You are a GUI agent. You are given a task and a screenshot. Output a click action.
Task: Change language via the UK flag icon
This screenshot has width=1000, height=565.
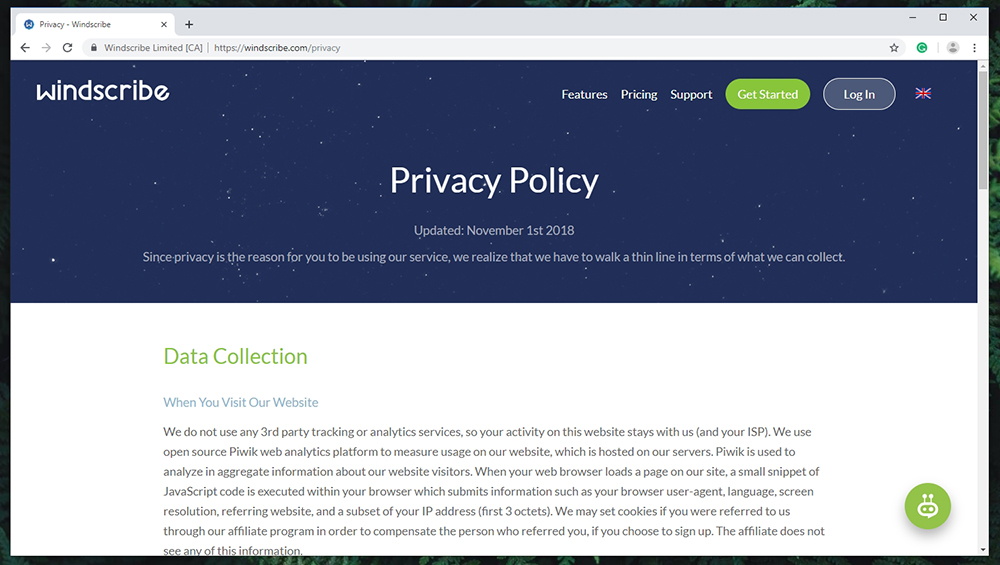pyautogui.click(x=923, y=94)
